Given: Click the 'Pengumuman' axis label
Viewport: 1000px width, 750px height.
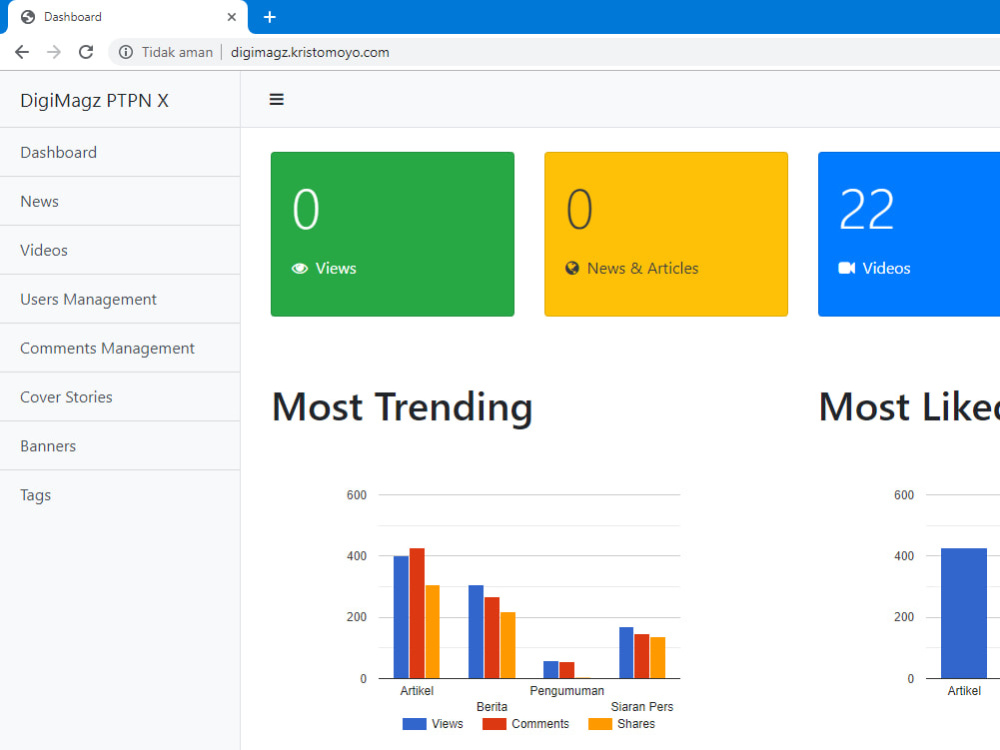Looking at the screenshot, I should pyautogui.click(x=567, y=691).
